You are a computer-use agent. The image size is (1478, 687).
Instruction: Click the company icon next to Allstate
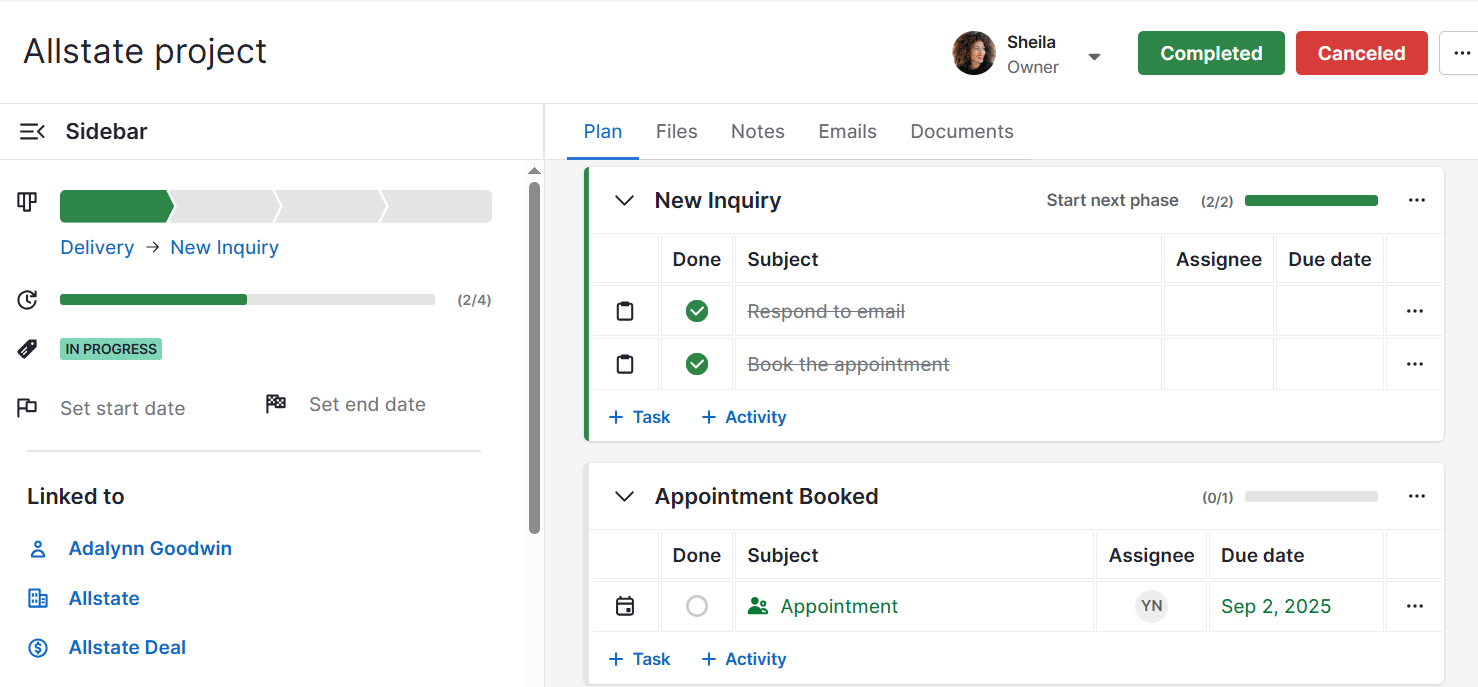pos(37,597)
